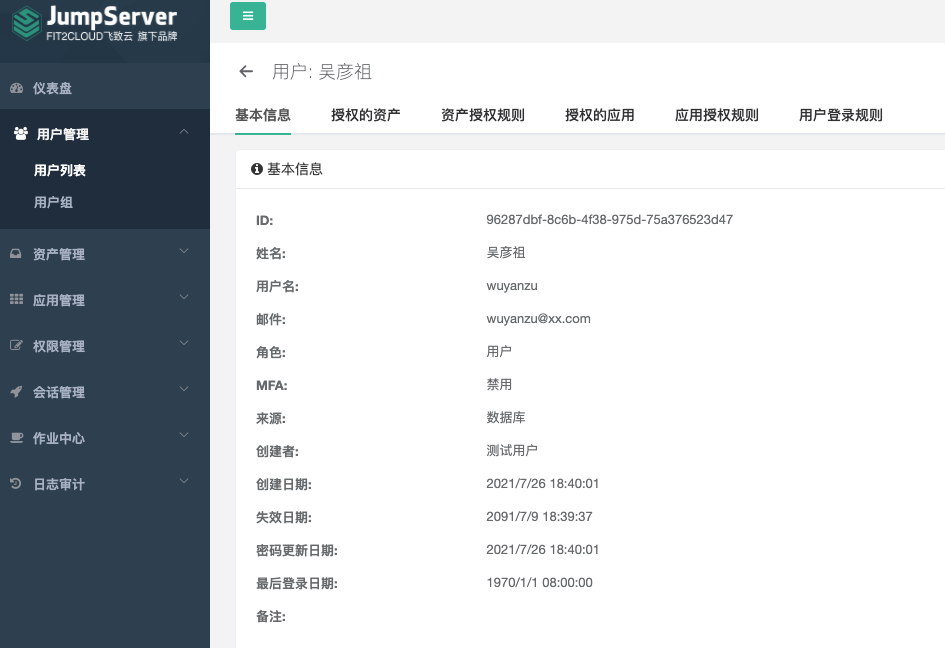This screenshot has height=648, width=945.
Task: Open 用户组 in the sidebar
Action: pyautogui.click(x=53, y=202)
